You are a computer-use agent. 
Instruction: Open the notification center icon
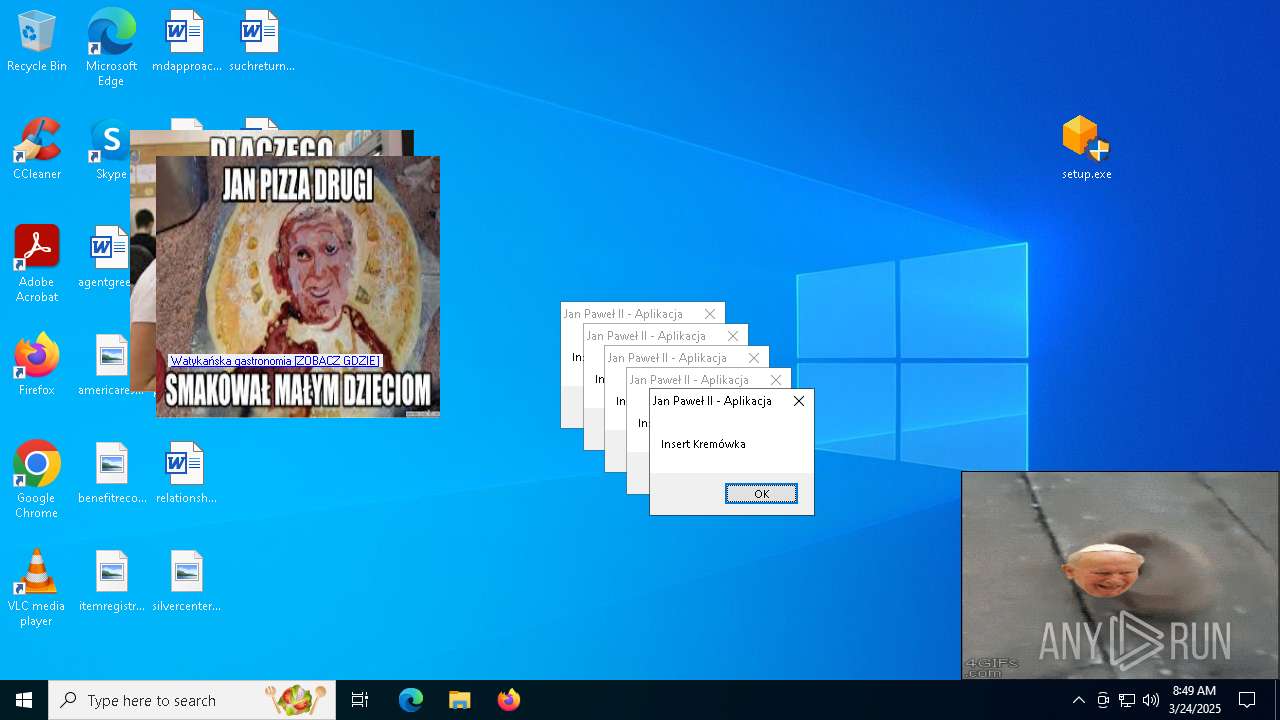click(x=1247, y=700)
